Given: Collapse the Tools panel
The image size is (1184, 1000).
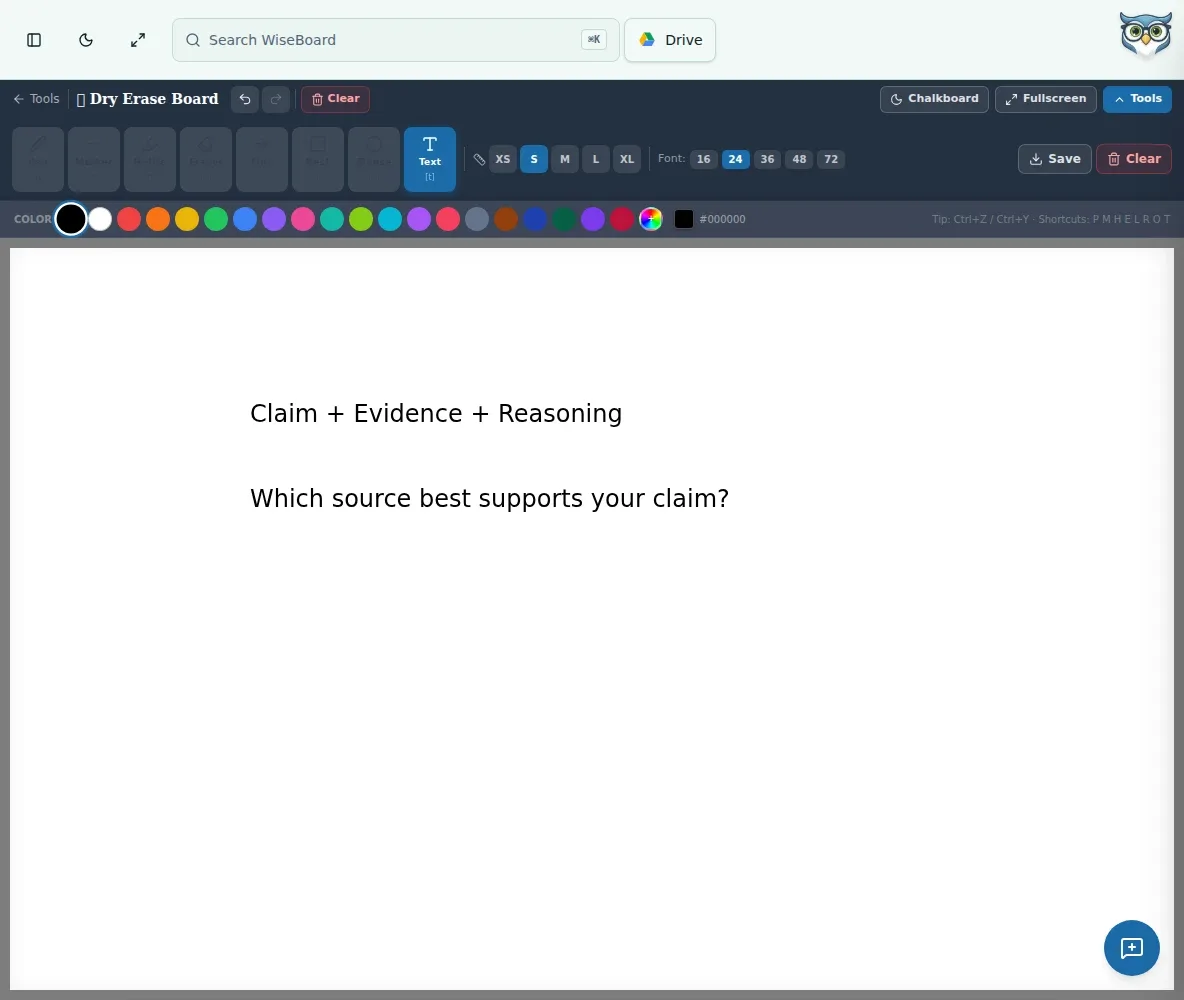Looking at the screenshot, I should [x=1137, y=99].
